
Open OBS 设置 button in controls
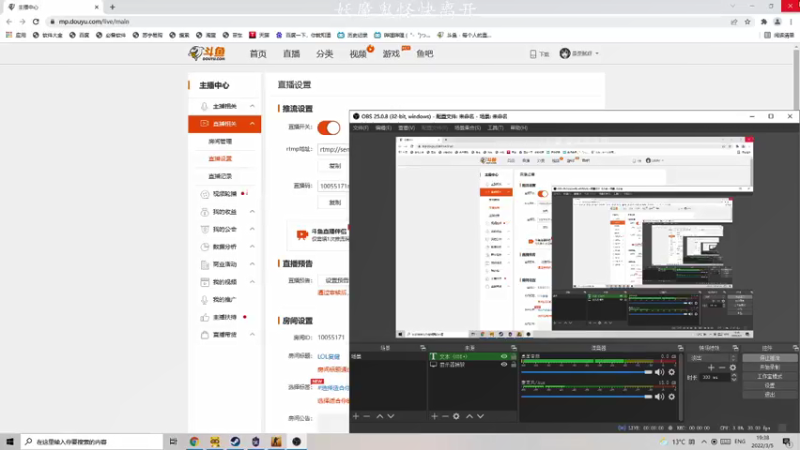[x=769, y=386]
